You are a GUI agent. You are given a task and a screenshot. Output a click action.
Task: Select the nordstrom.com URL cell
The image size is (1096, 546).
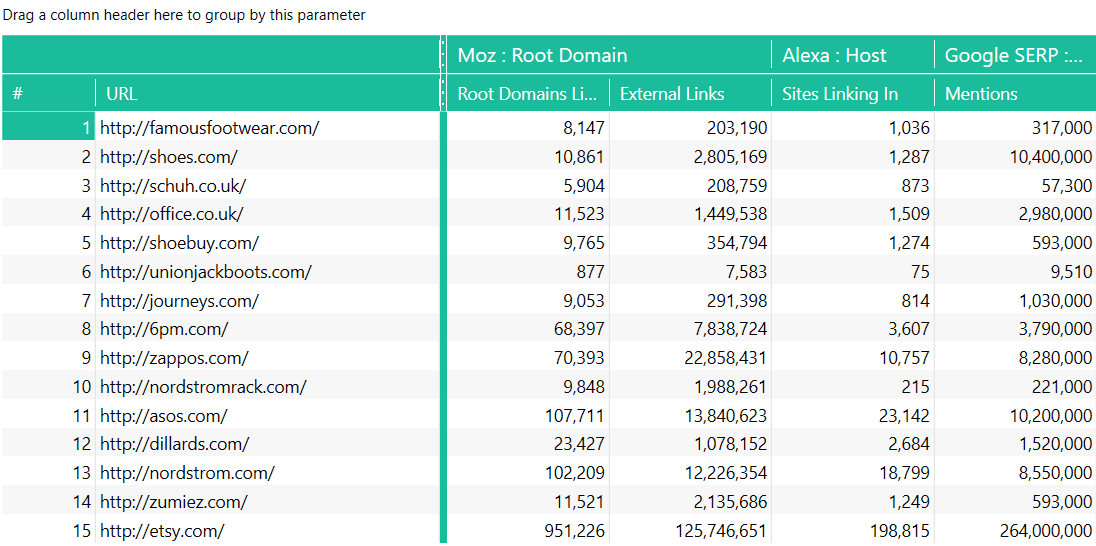(x=268, y=473)
